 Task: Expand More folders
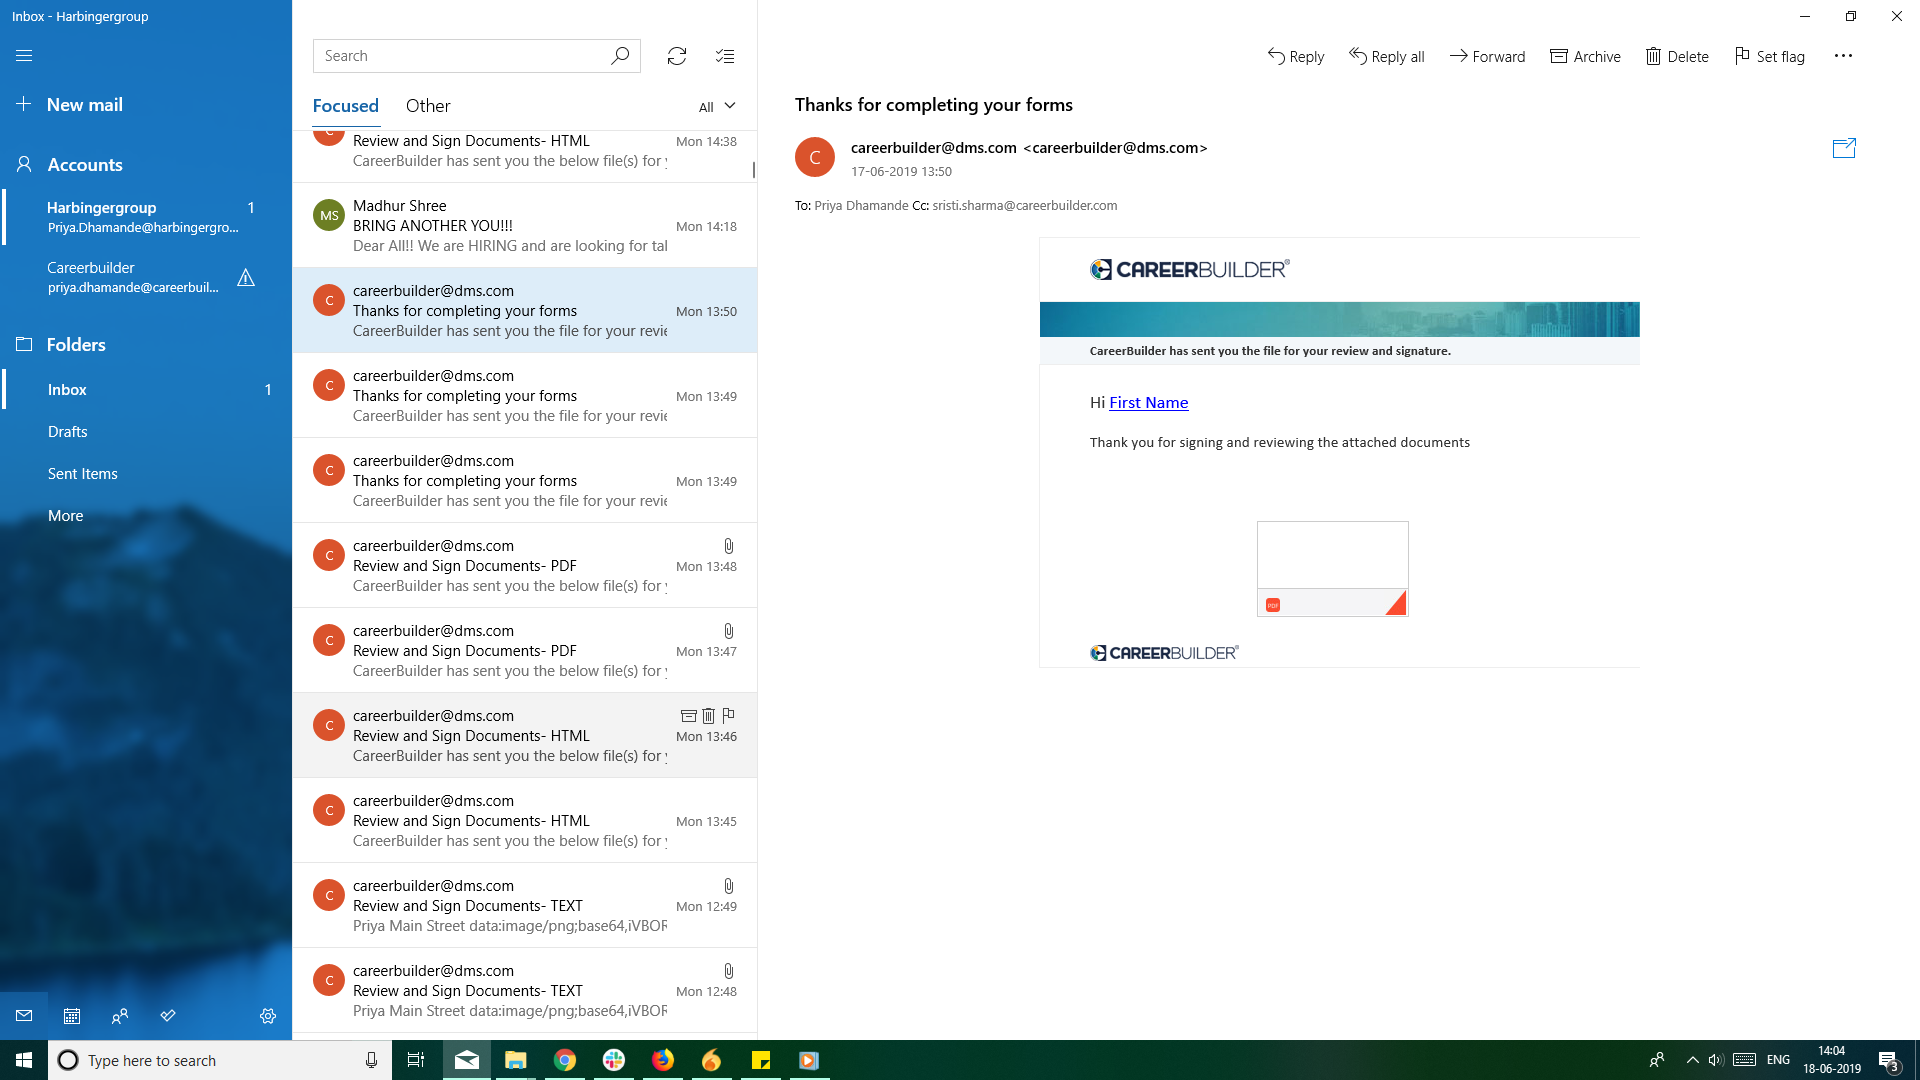146,515
